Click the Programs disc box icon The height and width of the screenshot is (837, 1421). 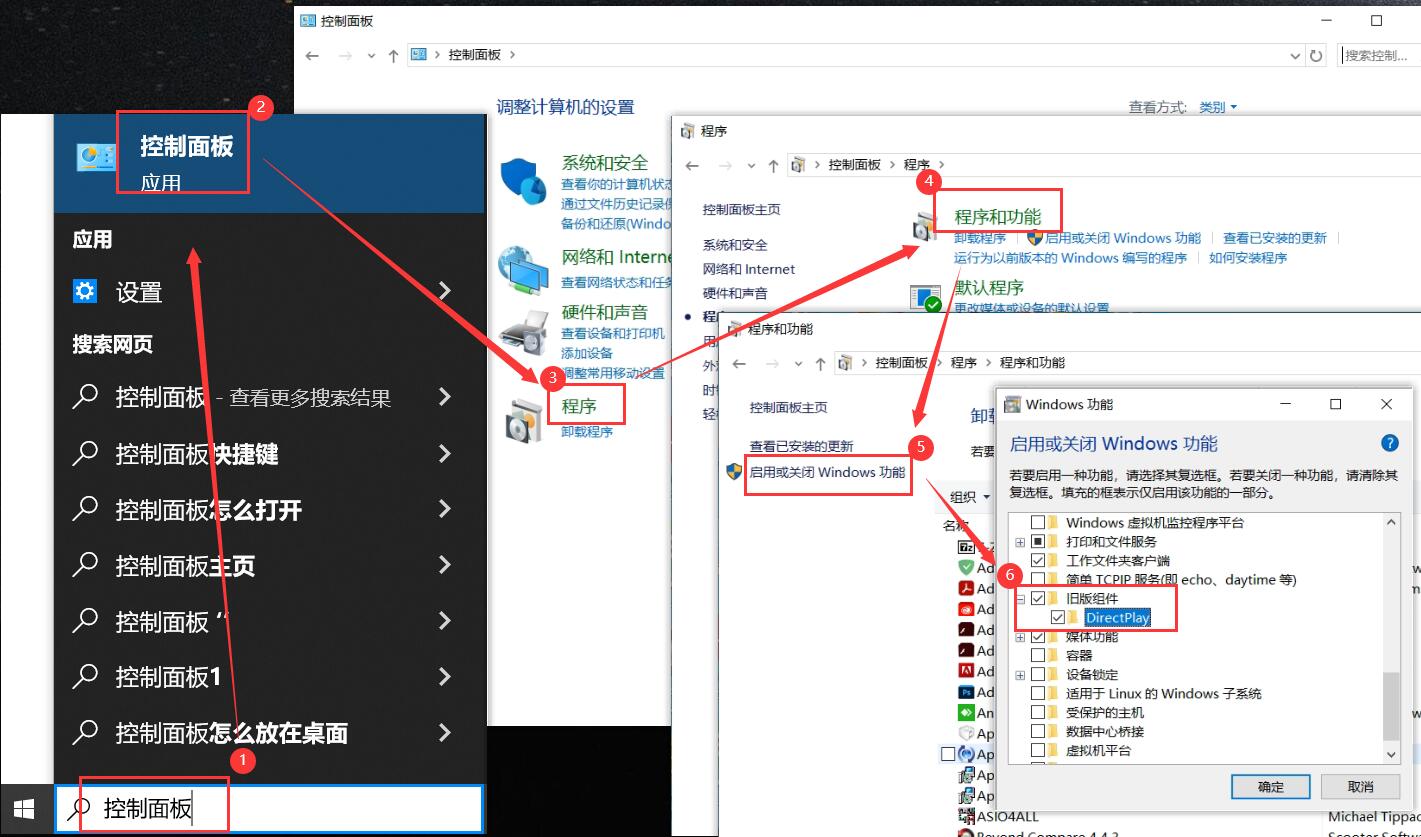[523, 419]
